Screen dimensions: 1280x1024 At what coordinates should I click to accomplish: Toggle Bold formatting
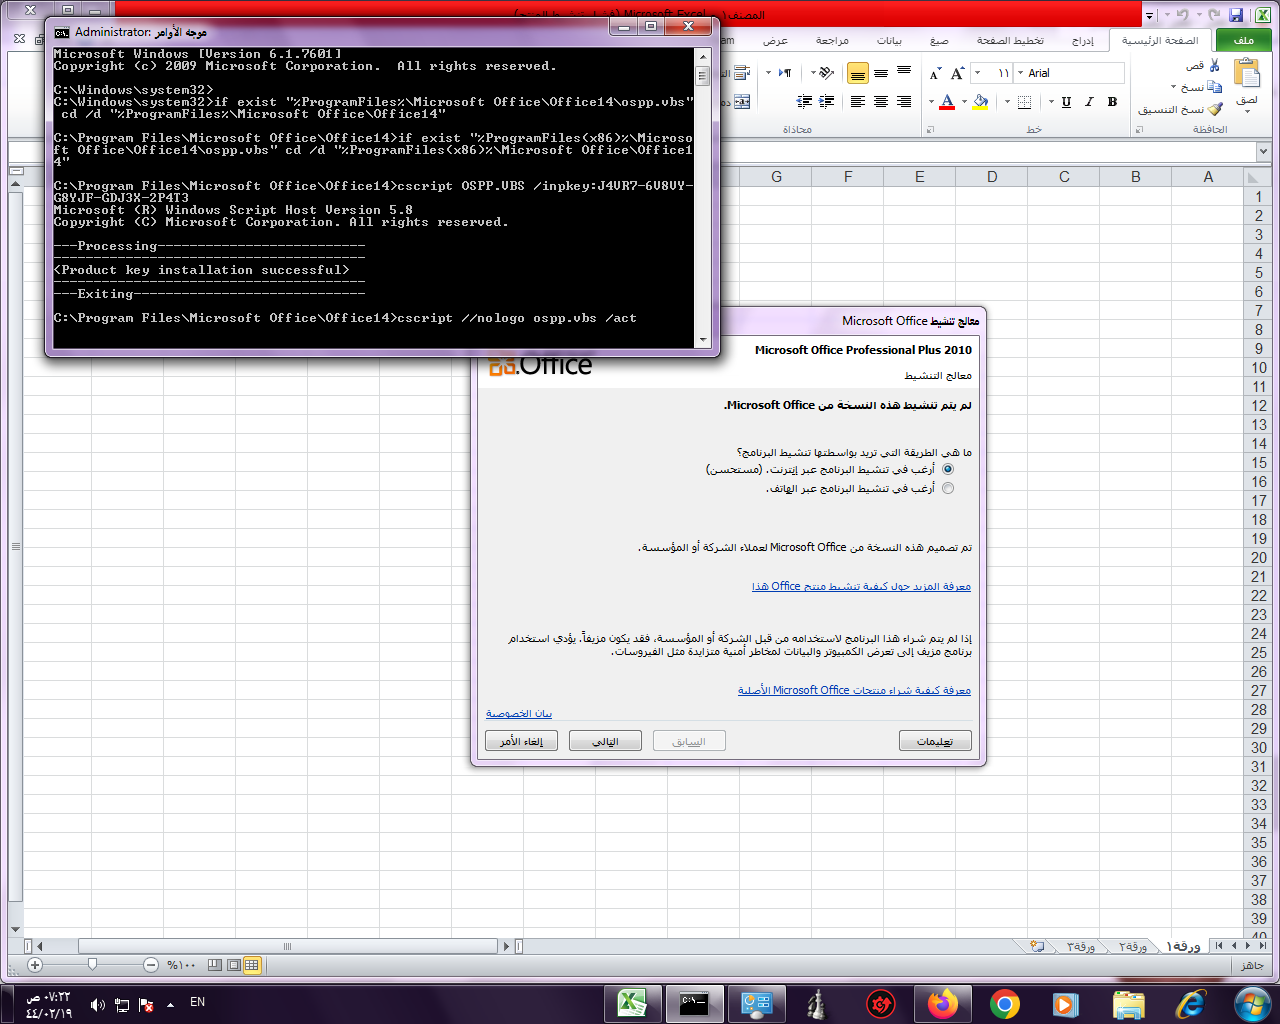(x=1112, y=102)
